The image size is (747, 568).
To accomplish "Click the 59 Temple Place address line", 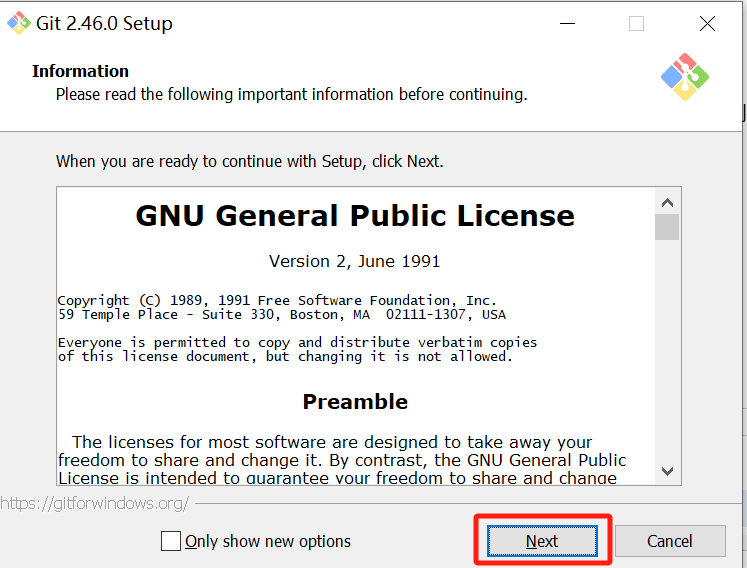I will [282, 314].
